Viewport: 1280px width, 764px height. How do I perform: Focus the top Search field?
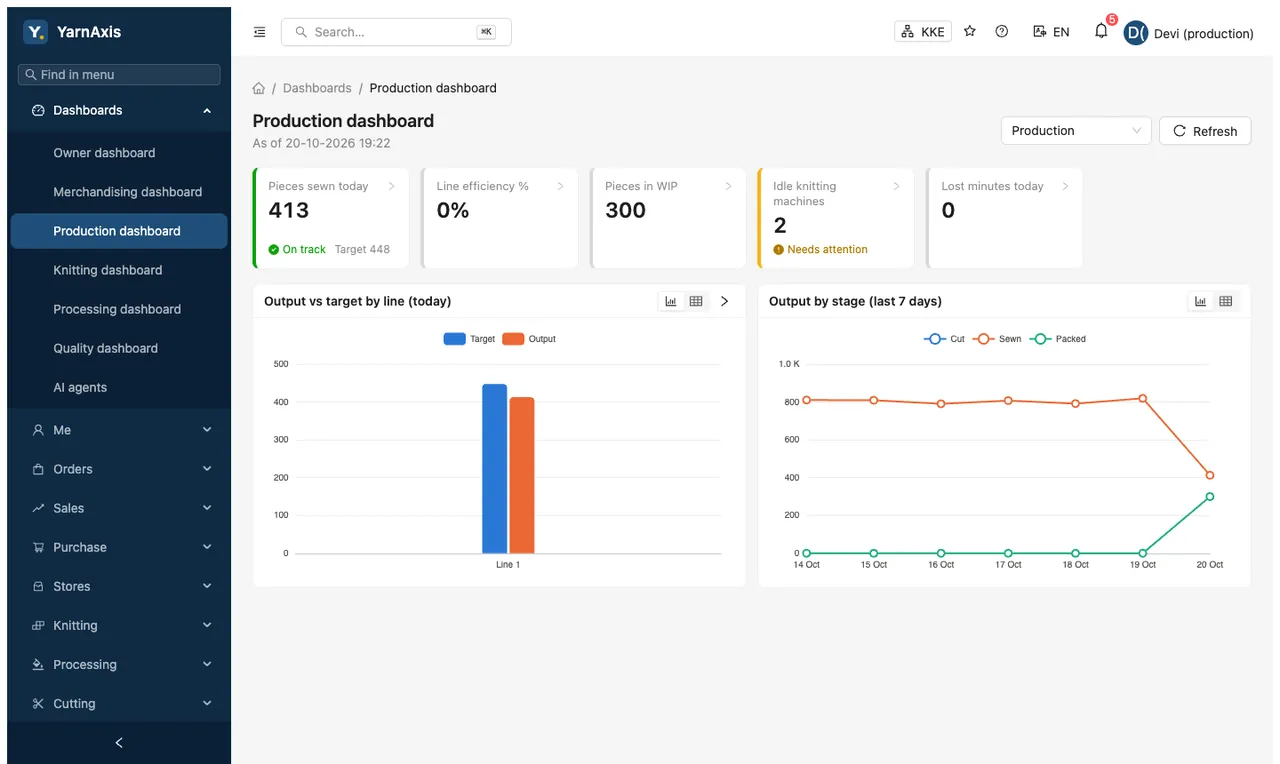pos(396,32)
